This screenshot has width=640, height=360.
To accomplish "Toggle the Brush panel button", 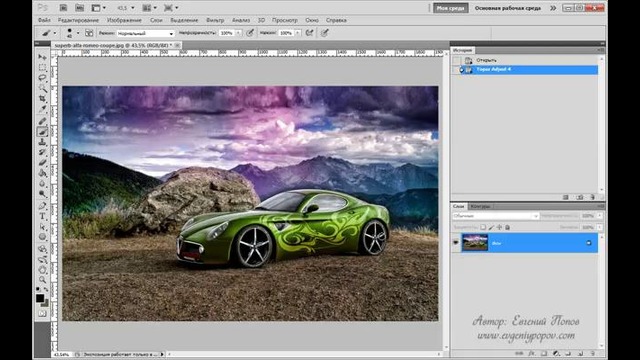I will [89, 33].
